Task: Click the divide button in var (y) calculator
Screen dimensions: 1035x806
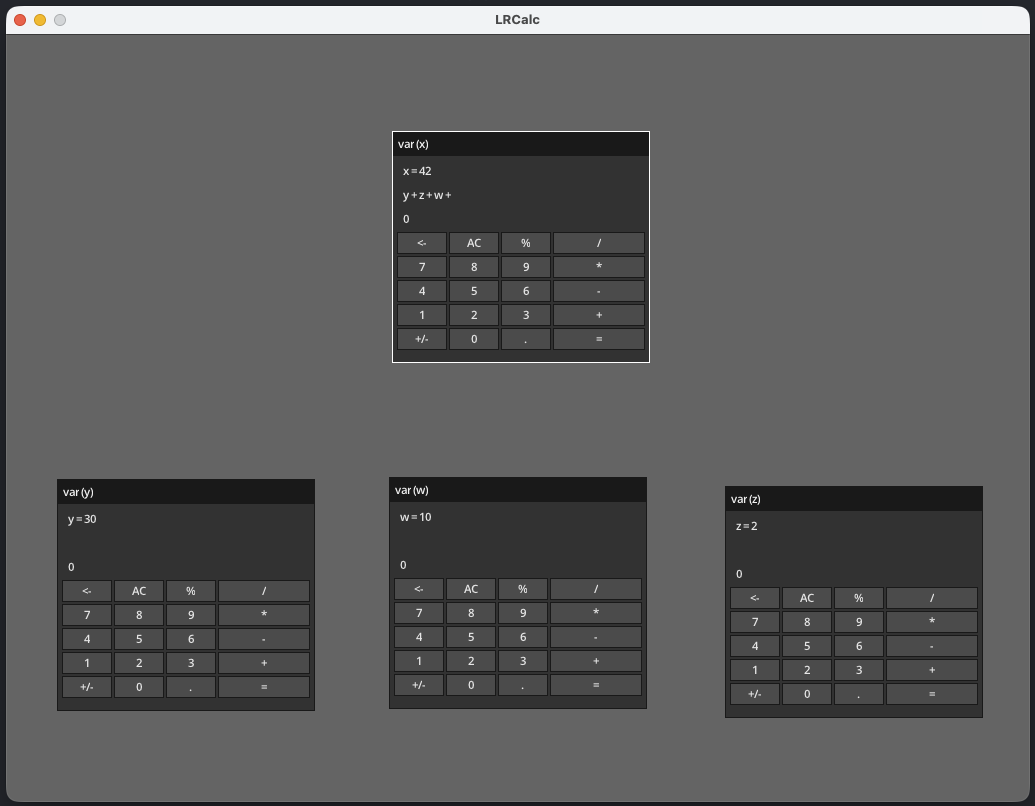Action: point(263,591)
